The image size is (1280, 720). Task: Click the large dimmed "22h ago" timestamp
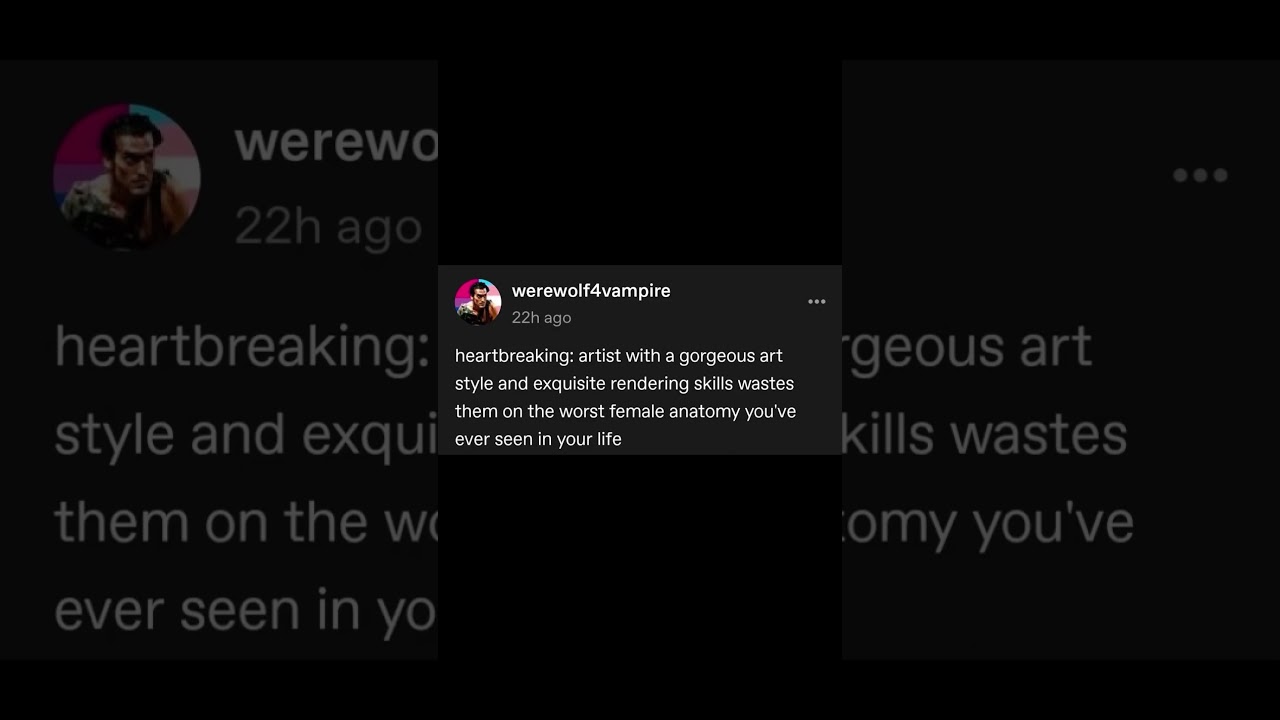329,227
